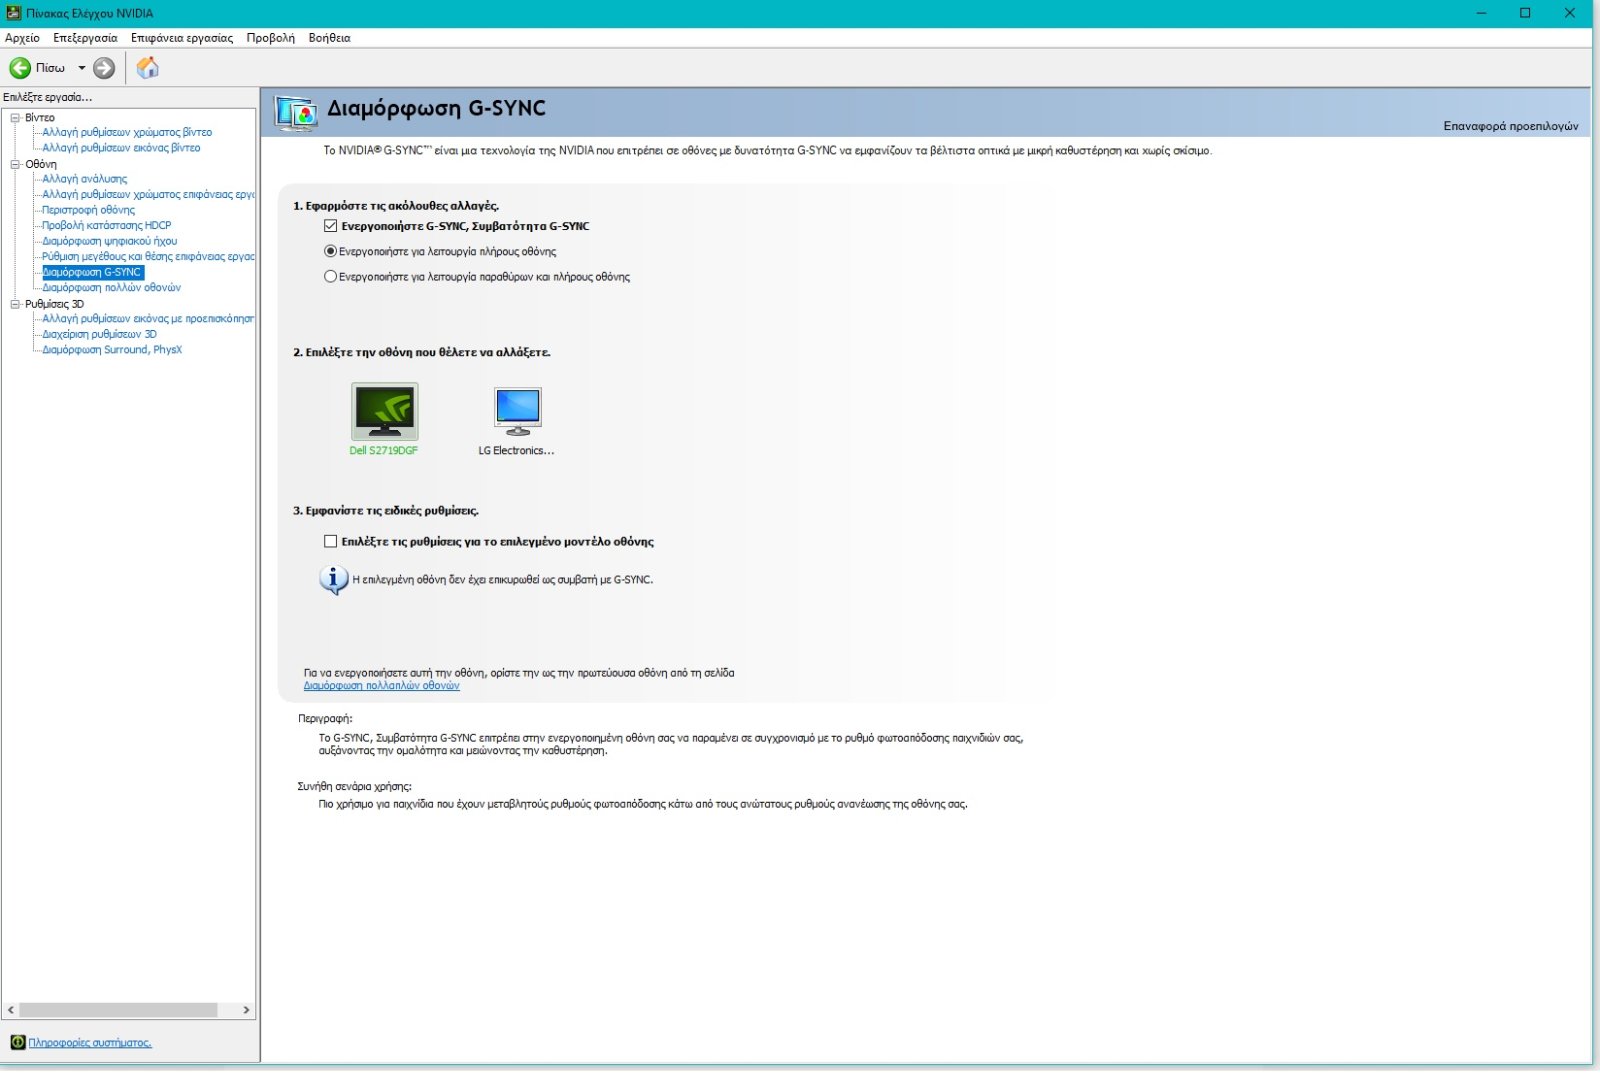Open Αλλαγή ρυθμίσεων χρώματος βίντεο
Viewport: 1600px width, 1092px height.
(x=127, y=132)
